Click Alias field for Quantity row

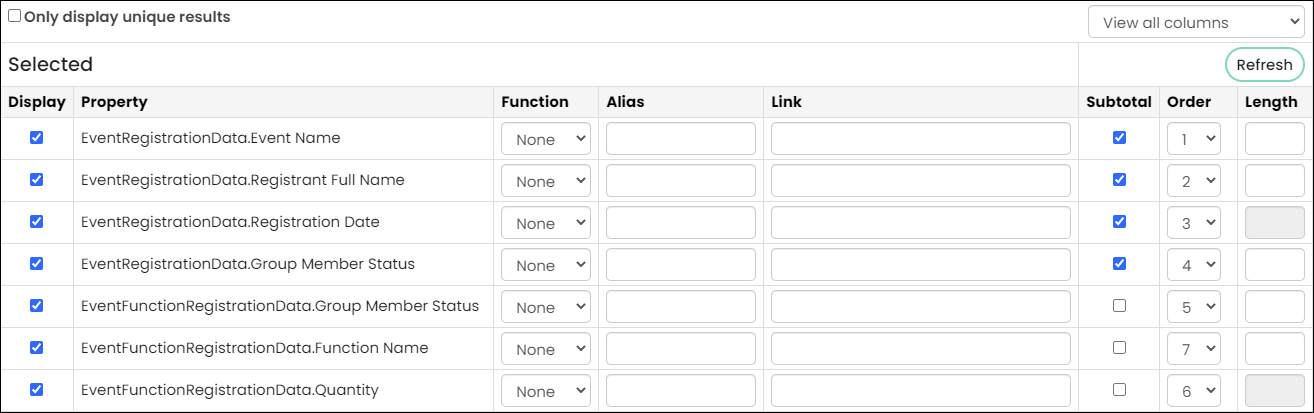[x=681, y=391]
